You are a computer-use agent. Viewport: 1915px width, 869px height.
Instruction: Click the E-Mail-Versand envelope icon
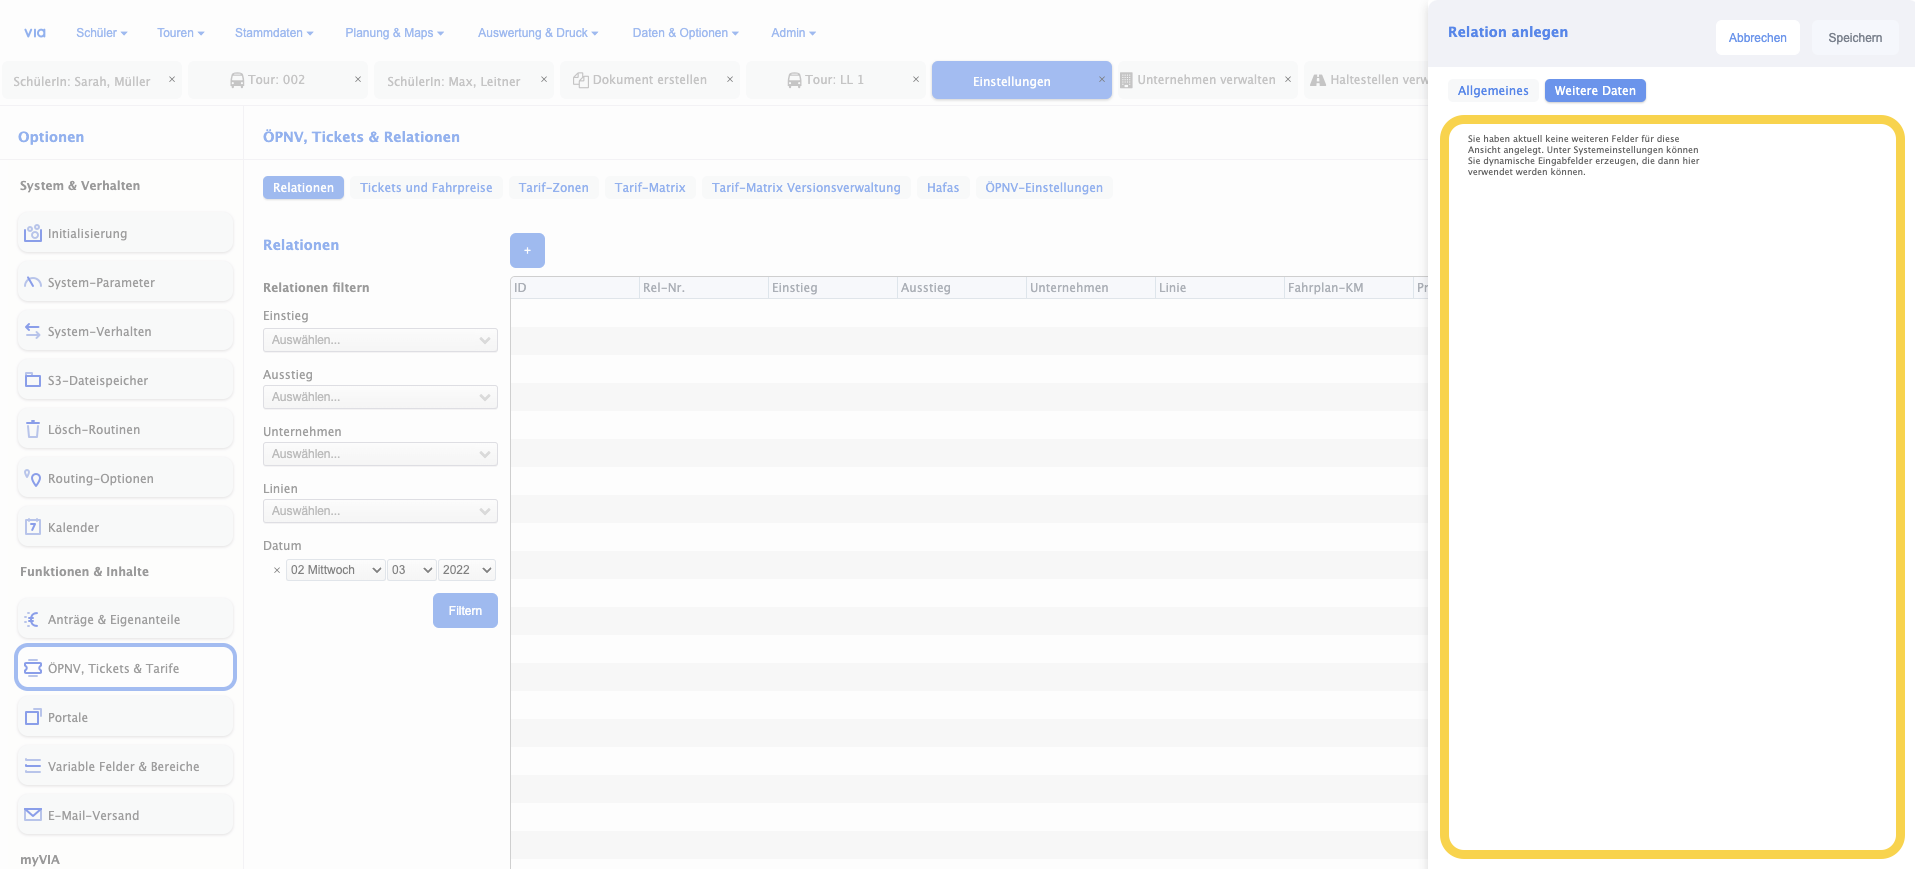coord(33,815)
